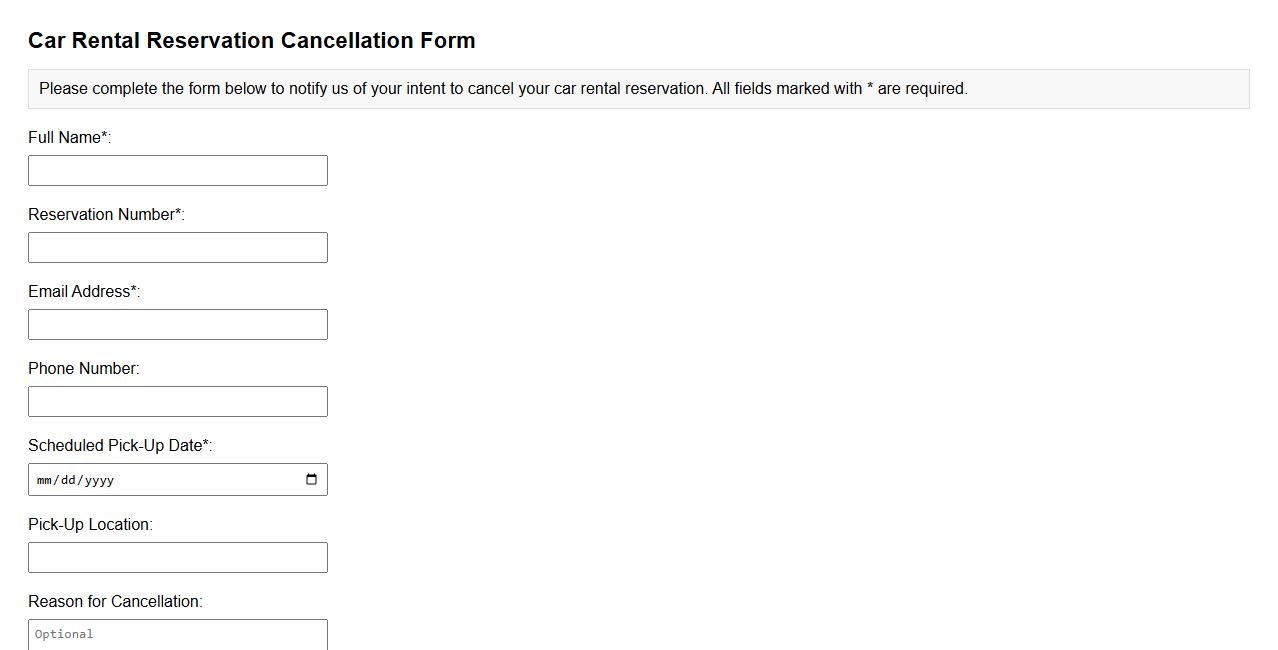
Task: Click the Car Rental Reservation Cancellation heading
Action: tap(252, 40)
